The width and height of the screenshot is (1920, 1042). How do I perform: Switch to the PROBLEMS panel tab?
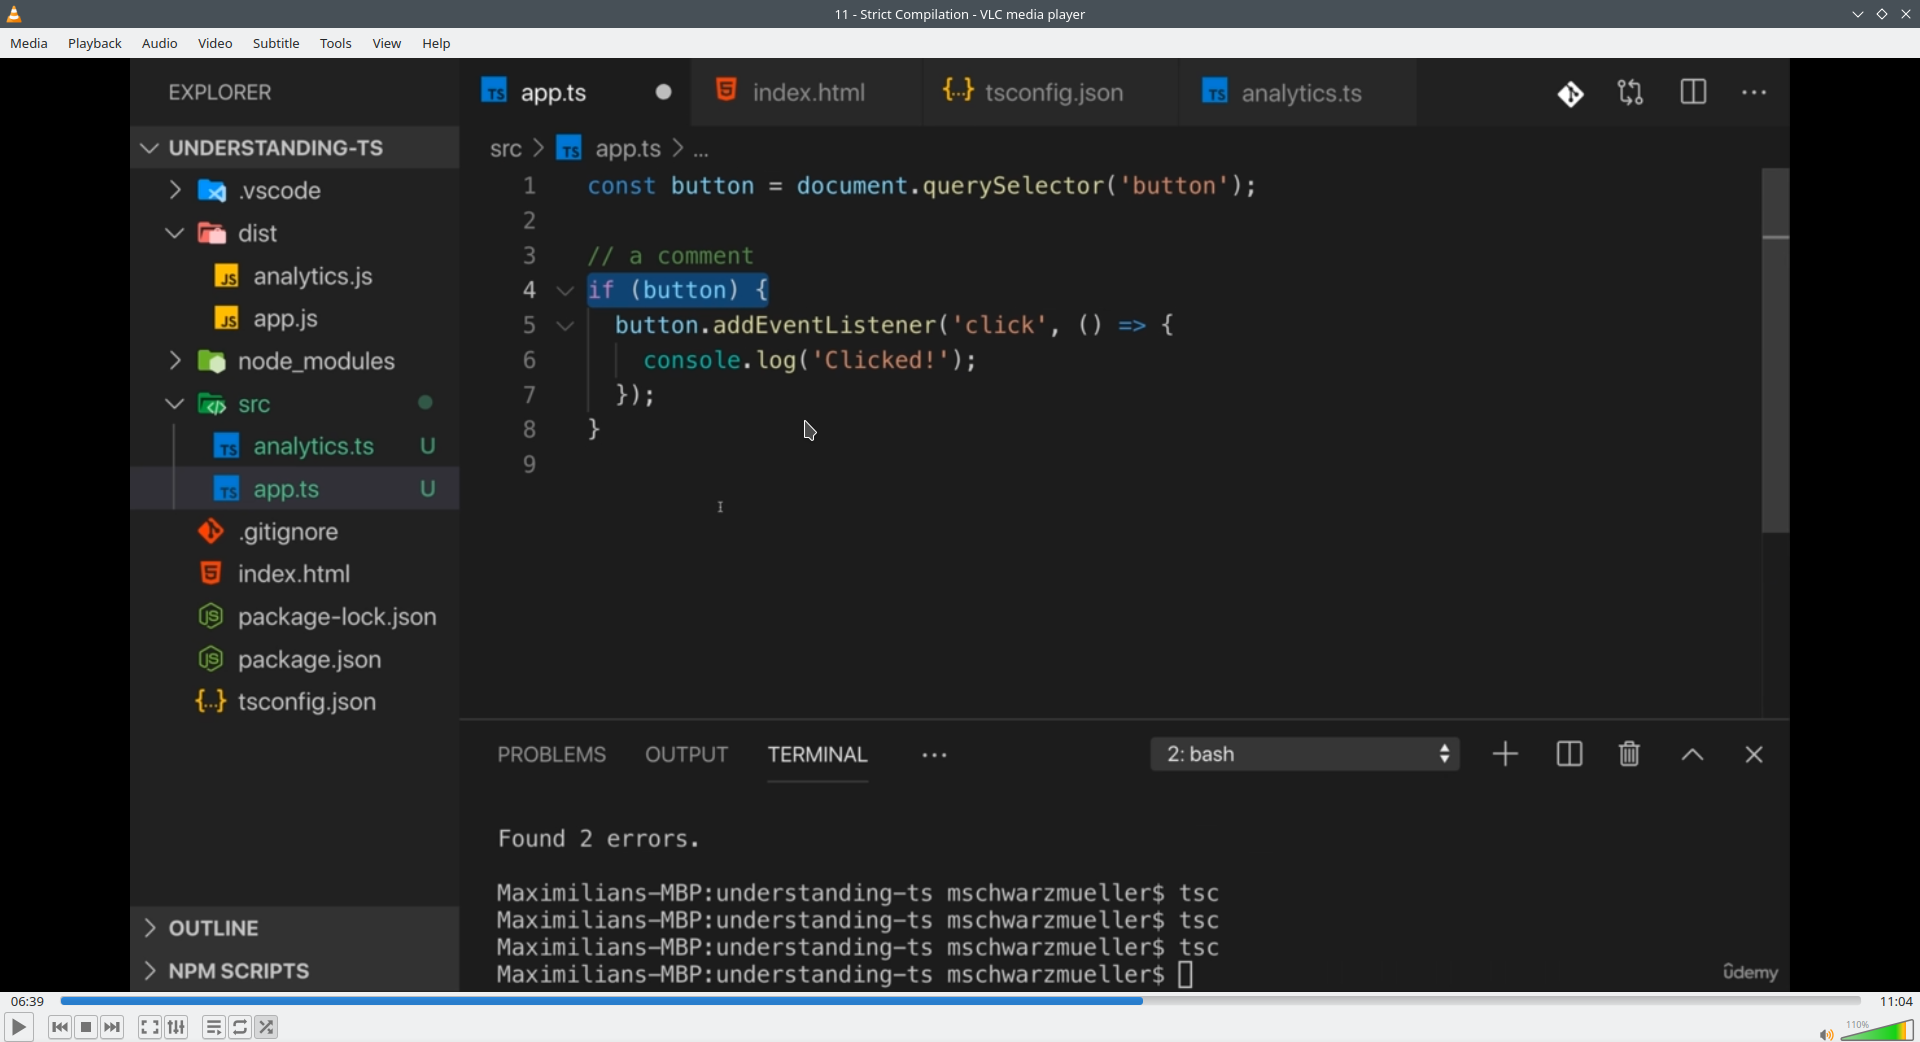551,755
